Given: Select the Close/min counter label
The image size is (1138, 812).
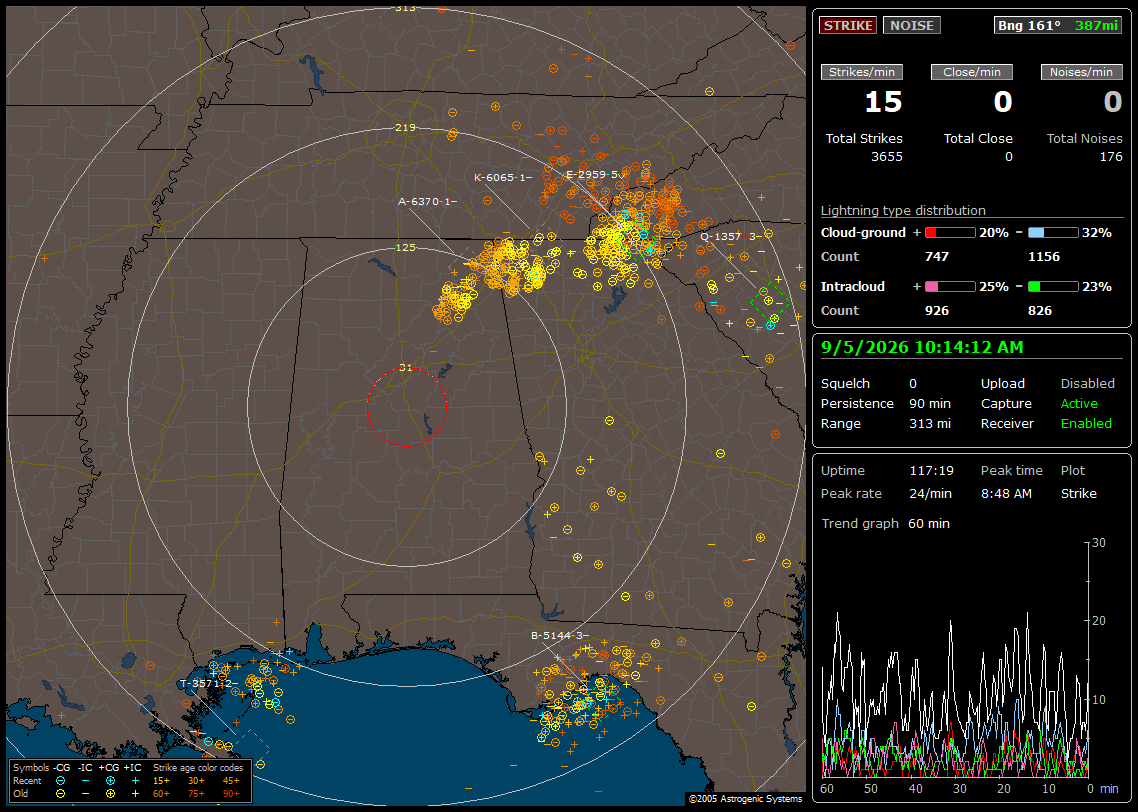Looking at the screenshot, I should tap(972, 72).
